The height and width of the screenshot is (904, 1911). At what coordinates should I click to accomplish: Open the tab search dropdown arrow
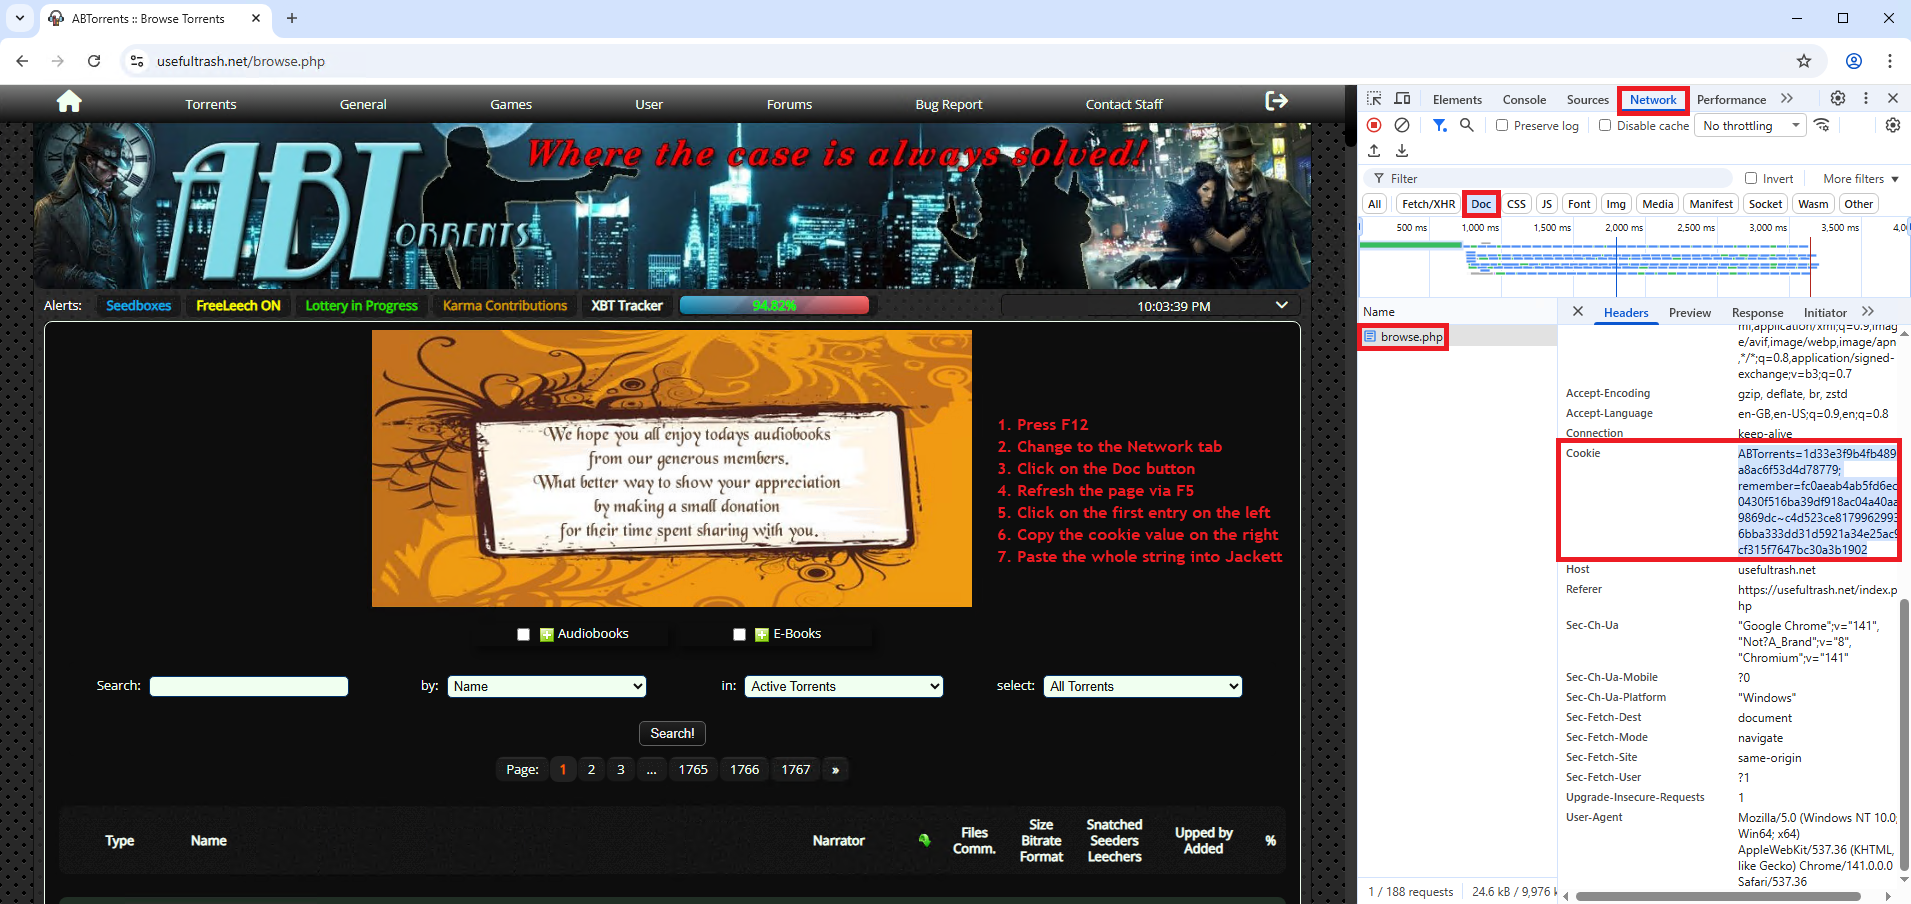(20, 18)
